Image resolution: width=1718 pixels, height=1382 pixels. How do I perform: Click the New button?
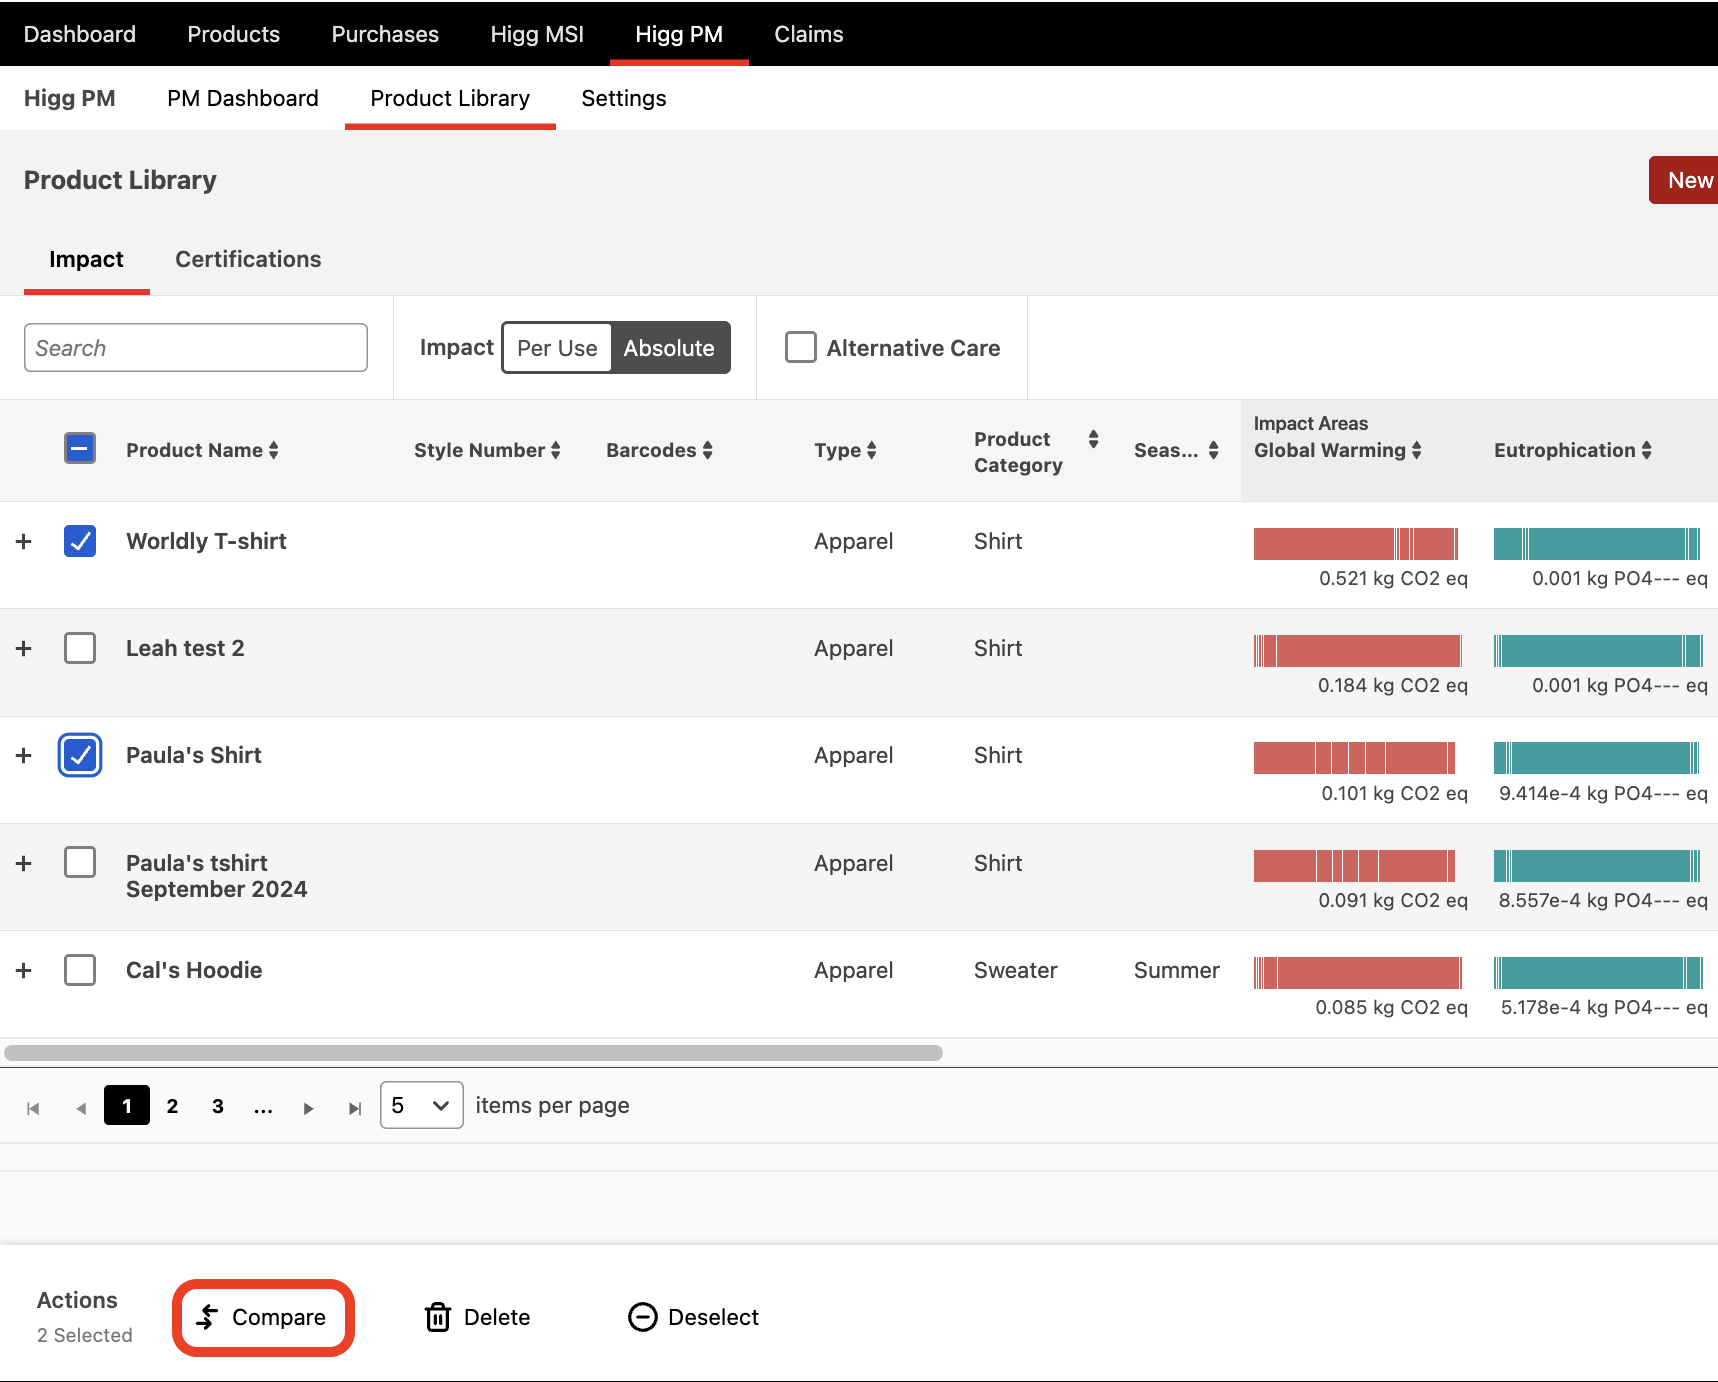pos(1685,180)
